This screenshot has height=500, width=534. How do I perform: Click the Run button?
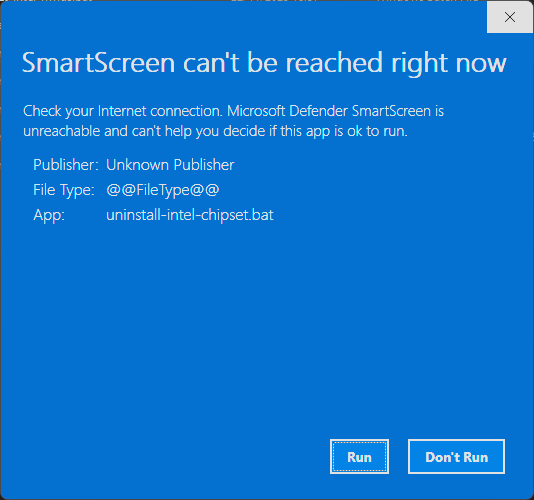359,456
